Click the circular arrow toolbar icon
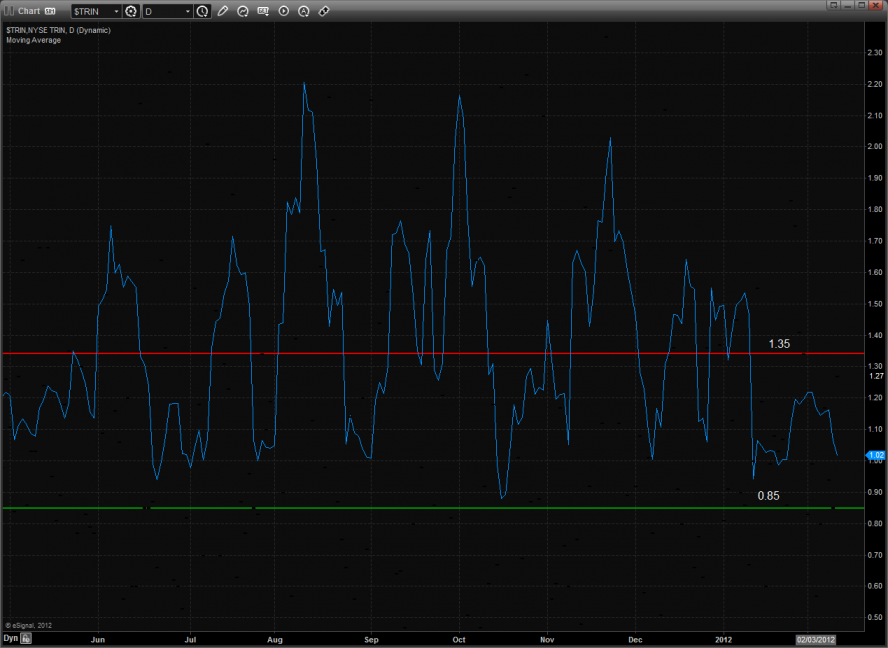Viewport: 888px width, 648px height. tap(243, 11)
